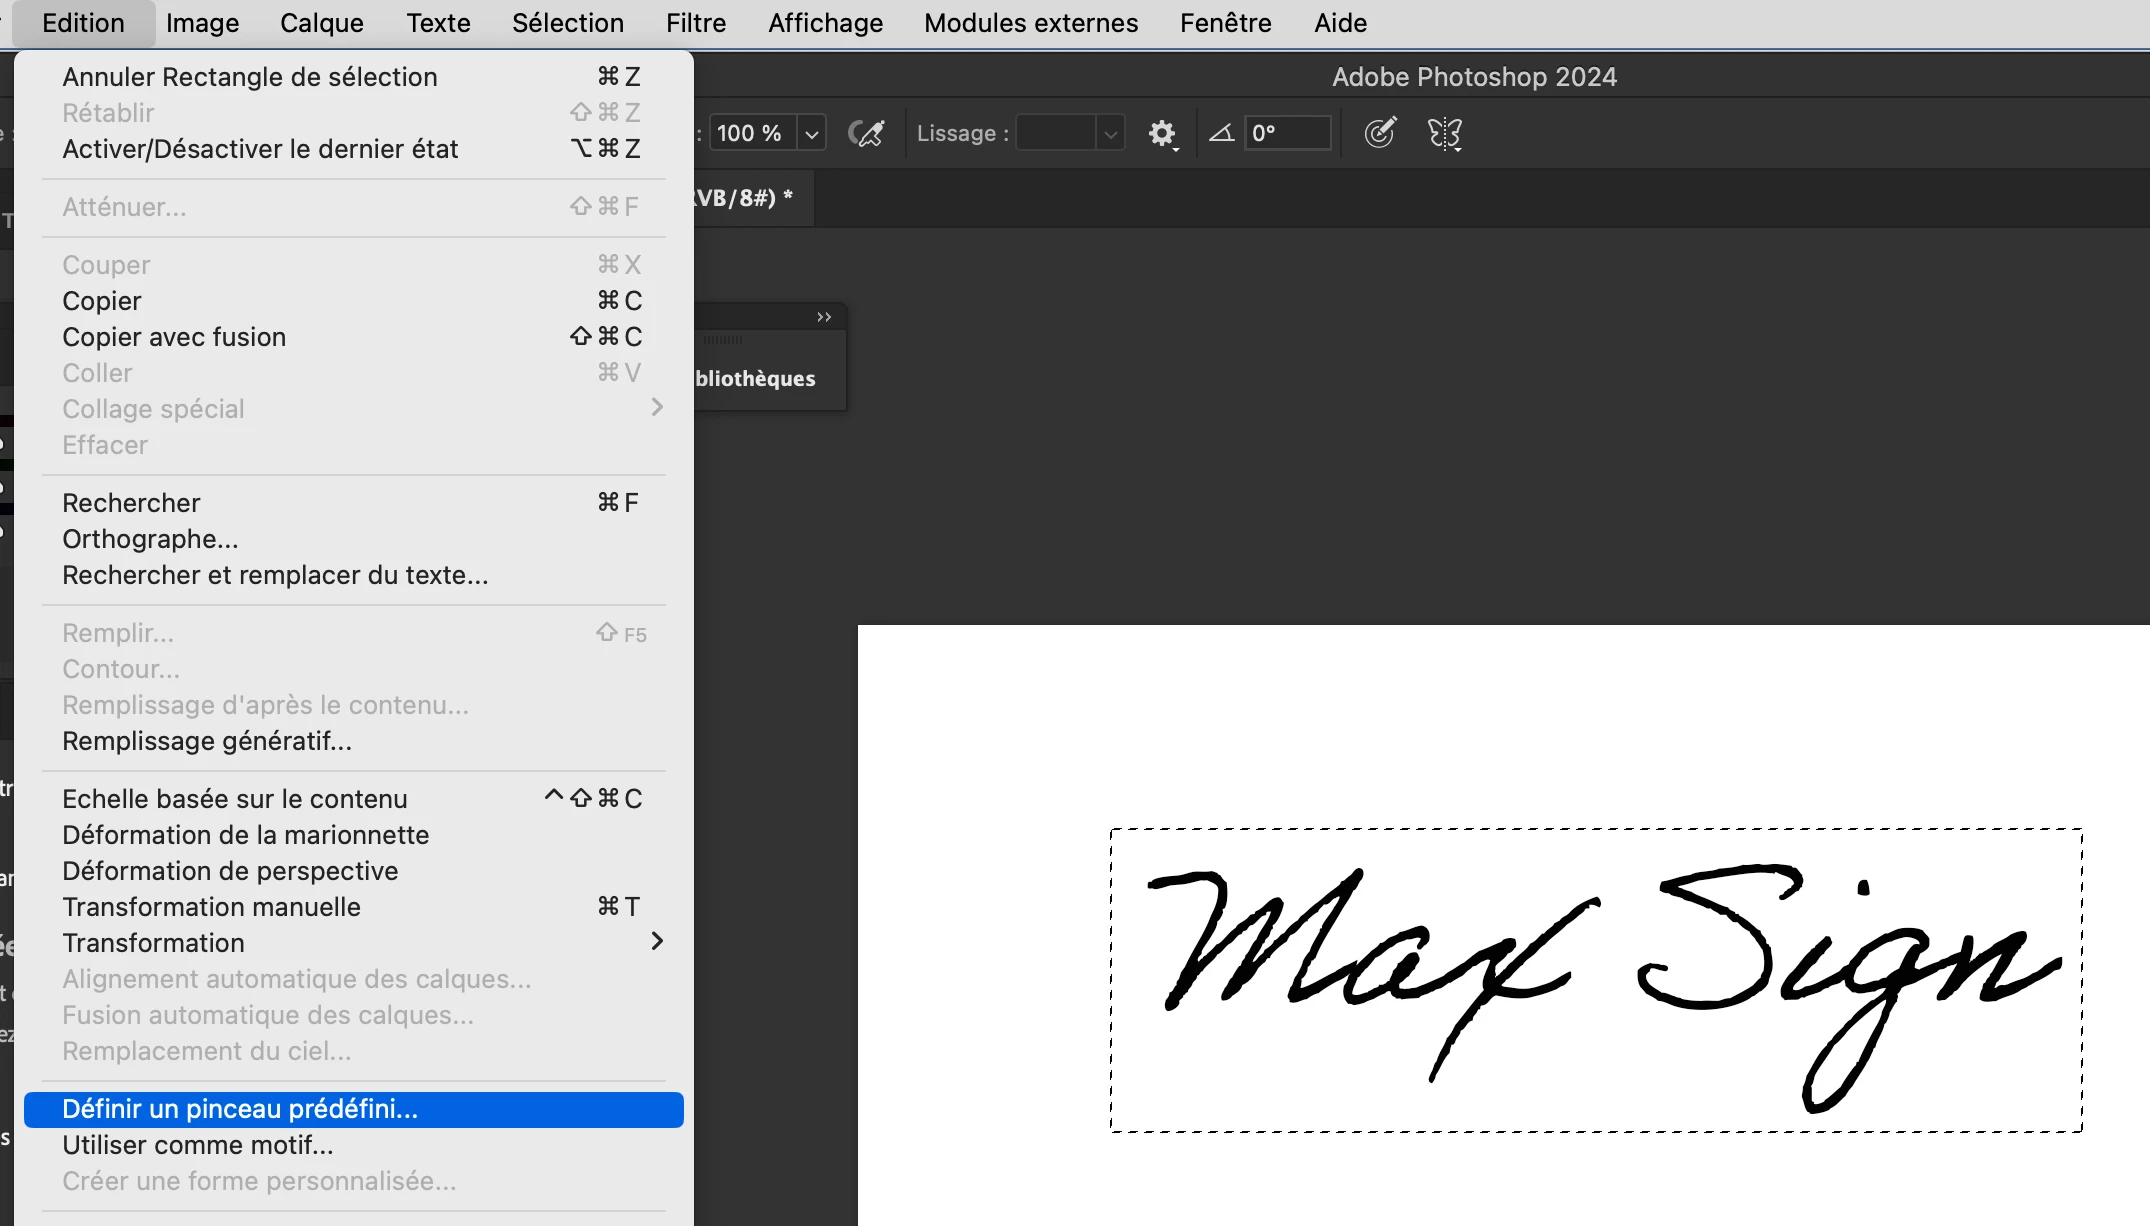This screenshot has height=1226, width=2150.
Task: Open the Calque menu in menu bar
Action: [321, 23]
